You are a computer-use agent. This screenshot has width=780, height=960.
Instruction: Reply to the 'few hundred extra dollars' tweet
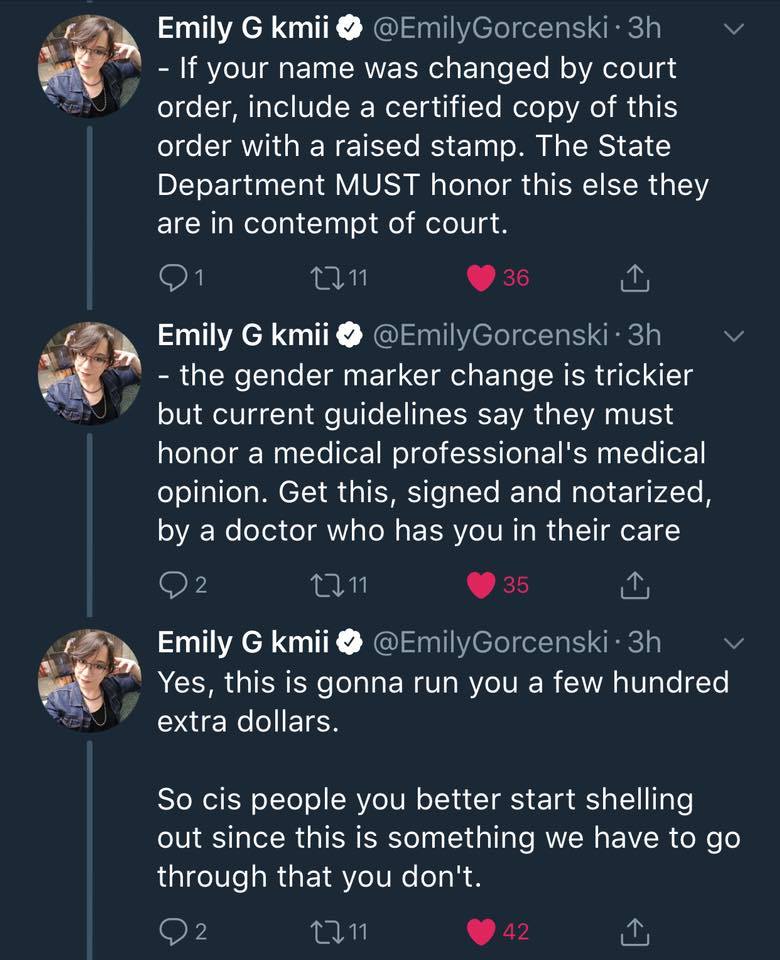tap(172, 932)
